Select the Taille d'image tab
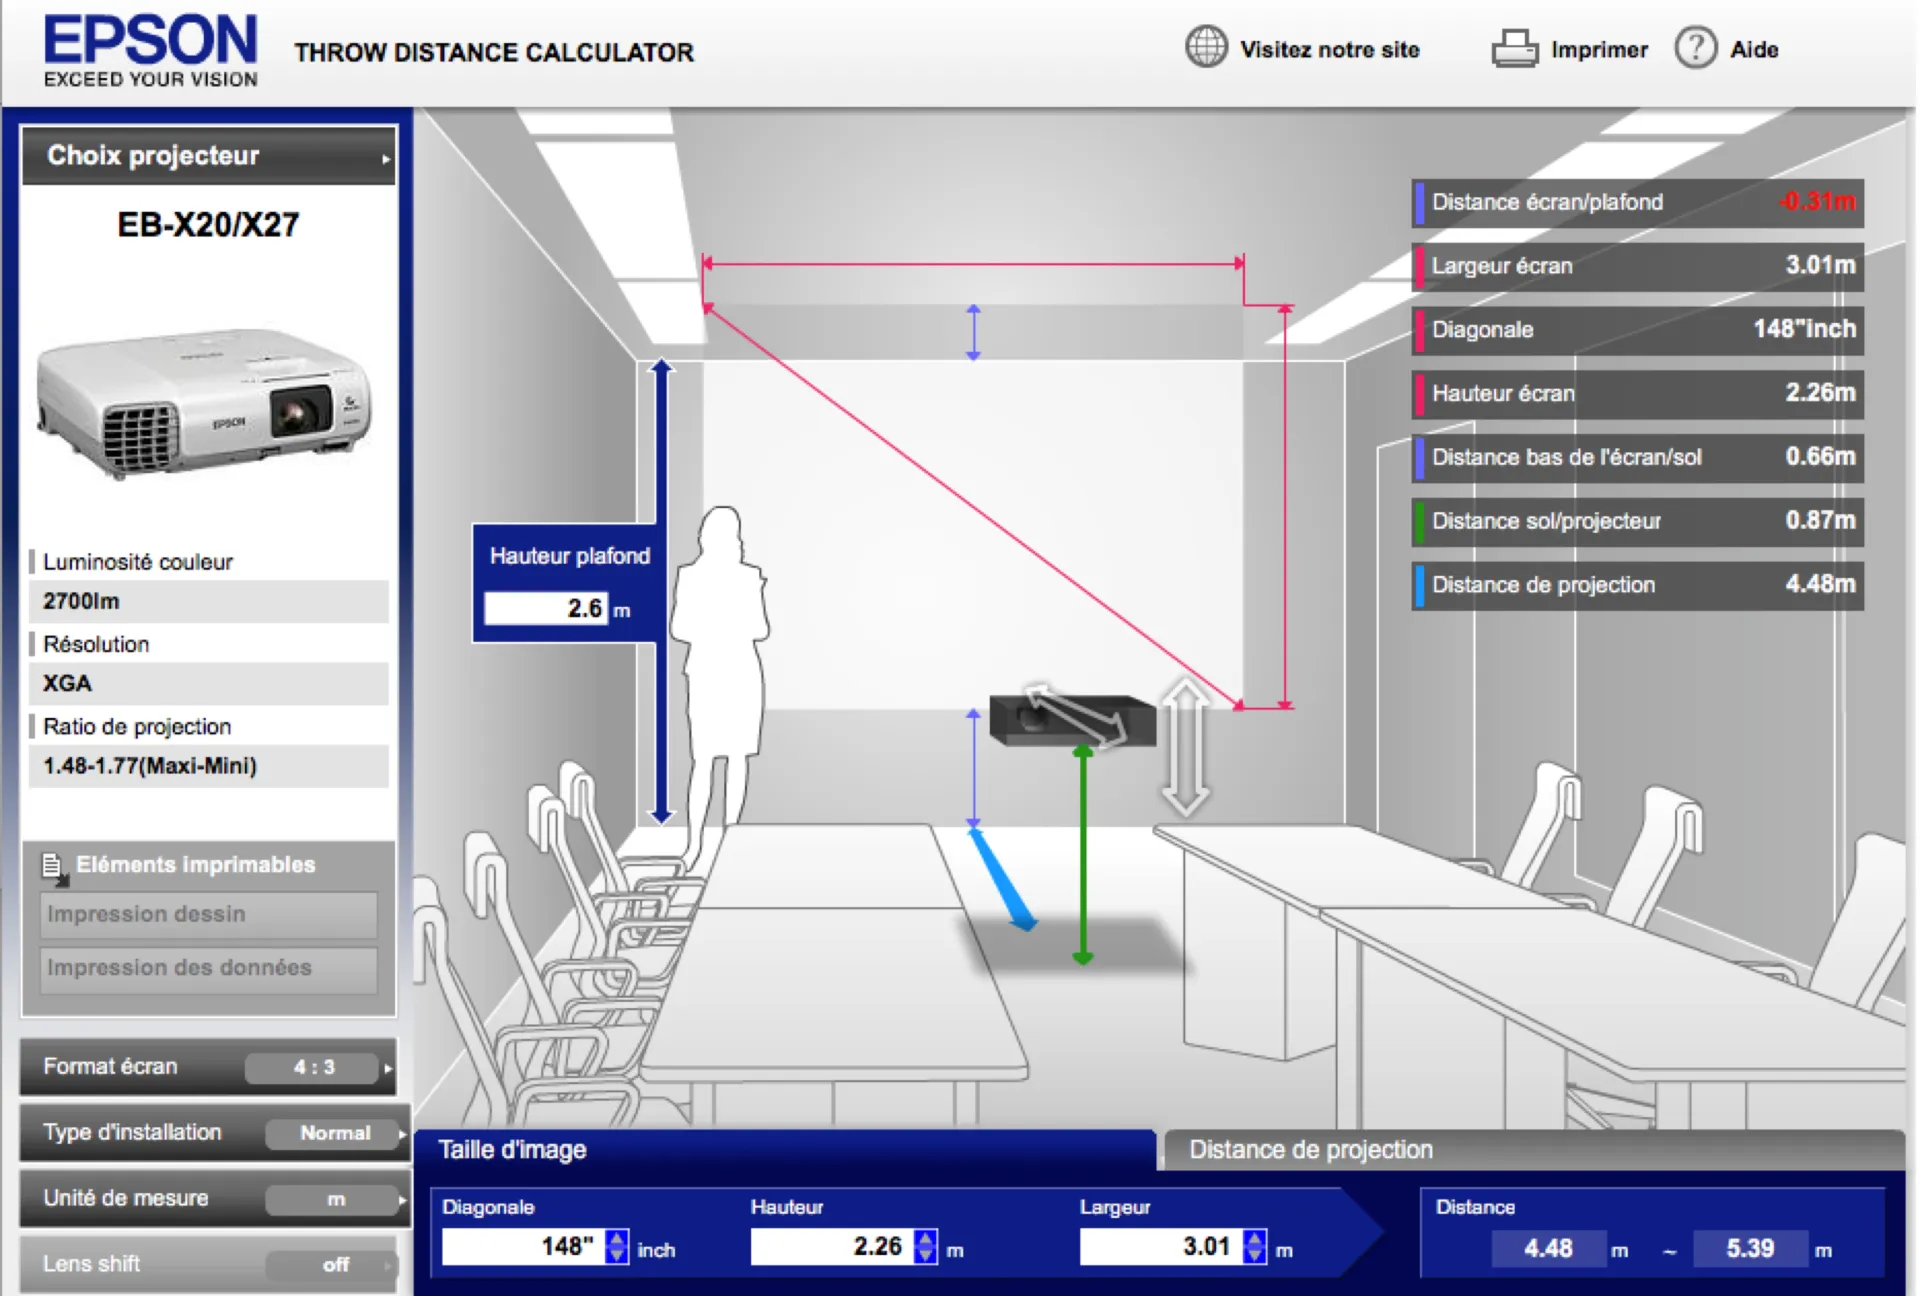The image size is (1920, 1296). coord(512,1150)
